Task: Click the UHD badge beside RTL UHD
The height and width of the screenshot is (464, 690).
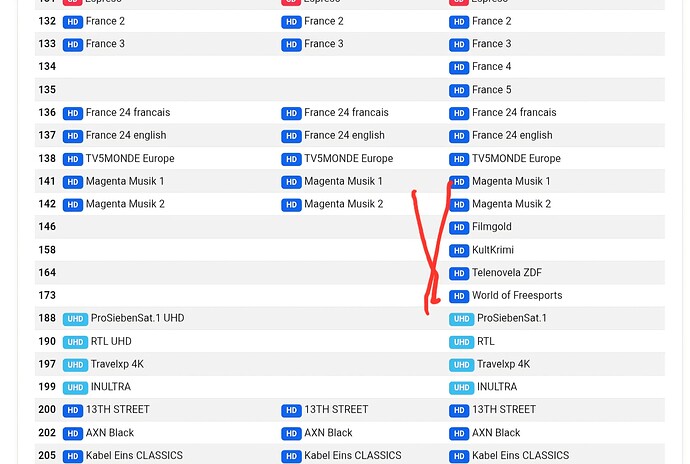Action: [x=75, y=342]
